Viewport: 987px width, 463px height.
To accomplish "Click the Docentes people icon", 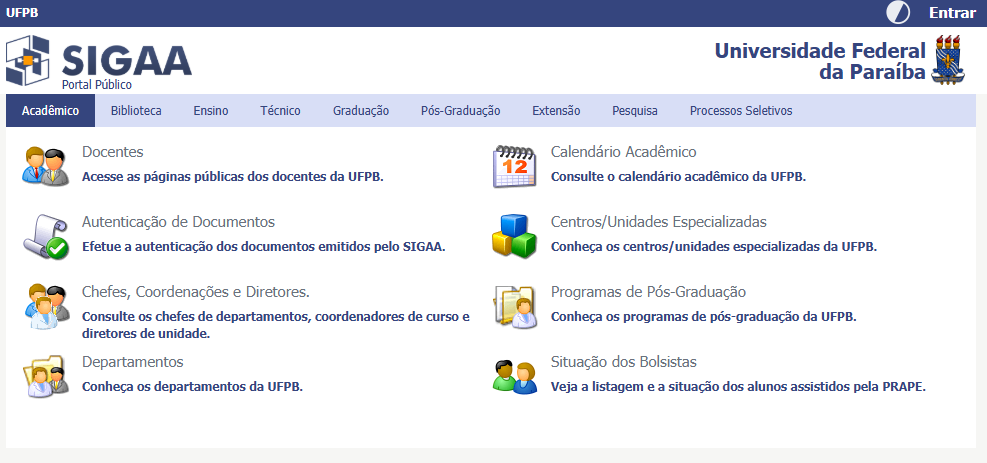I will tap(45, 166).
